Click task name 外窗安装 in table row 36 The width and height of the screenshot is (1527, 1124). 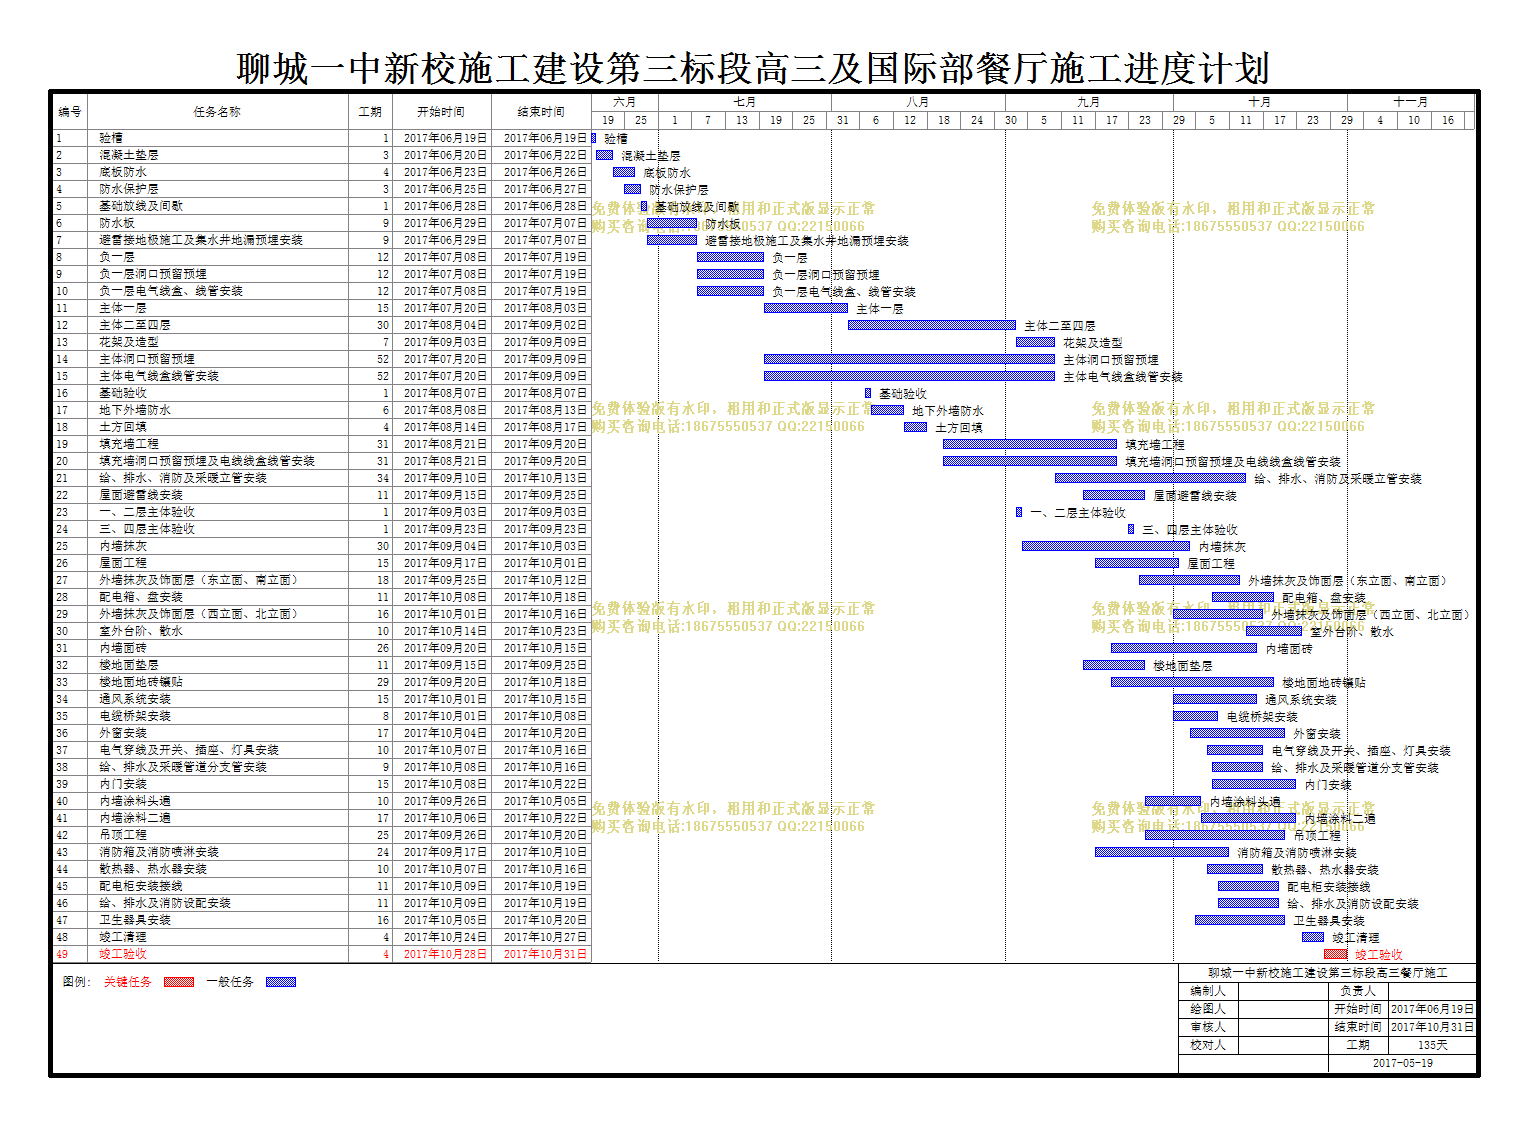click(123, 733)
